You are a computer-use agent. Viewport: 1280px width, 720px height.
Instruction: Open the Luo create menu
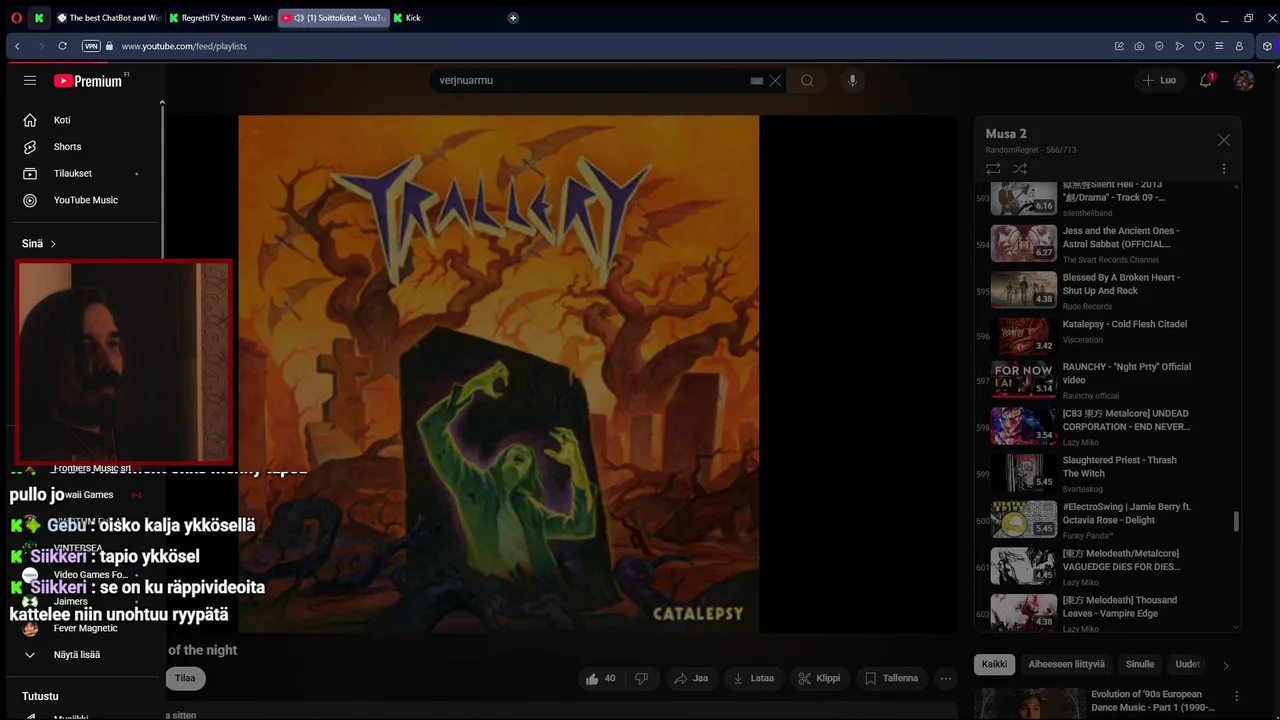tap(1159, 80)
